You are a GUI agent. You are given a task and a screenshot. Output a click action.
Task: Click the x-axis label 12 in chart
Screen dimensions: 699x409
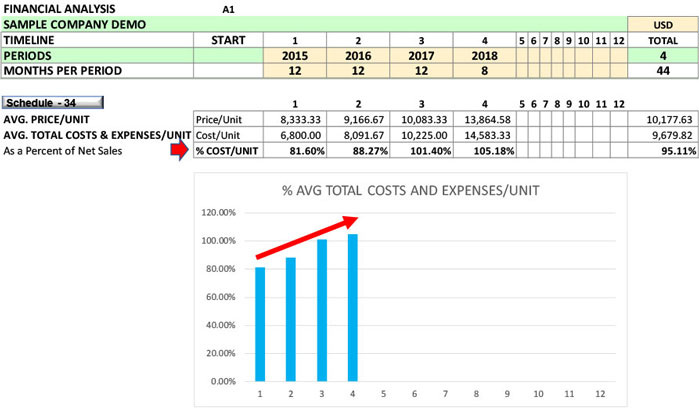point(600,394)
